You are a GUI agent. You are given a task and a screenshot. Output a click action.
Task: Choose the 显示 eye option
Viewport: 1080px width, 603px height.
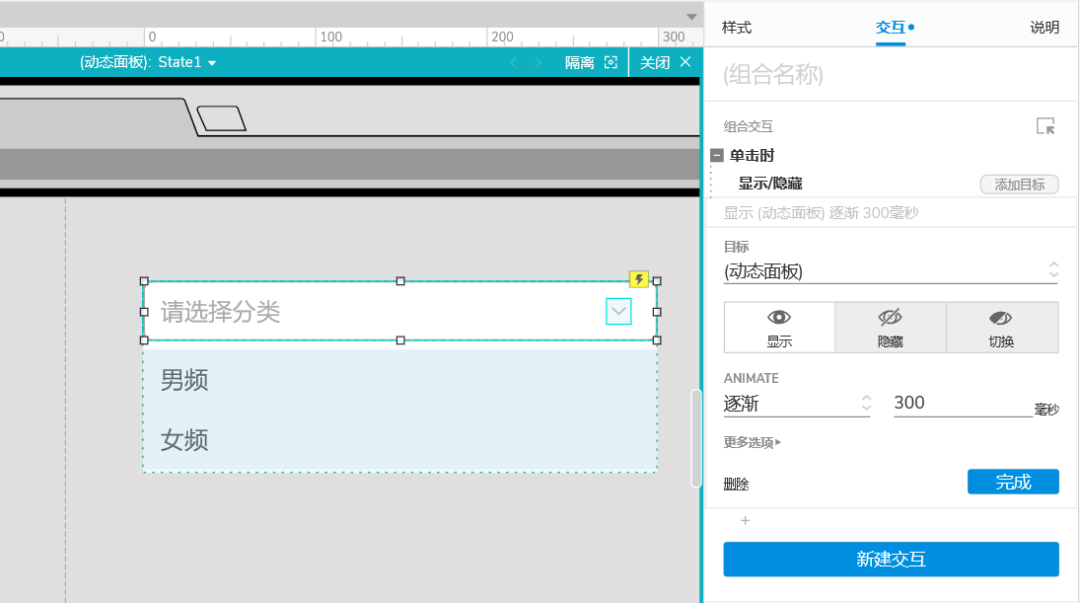click(779, 327)
